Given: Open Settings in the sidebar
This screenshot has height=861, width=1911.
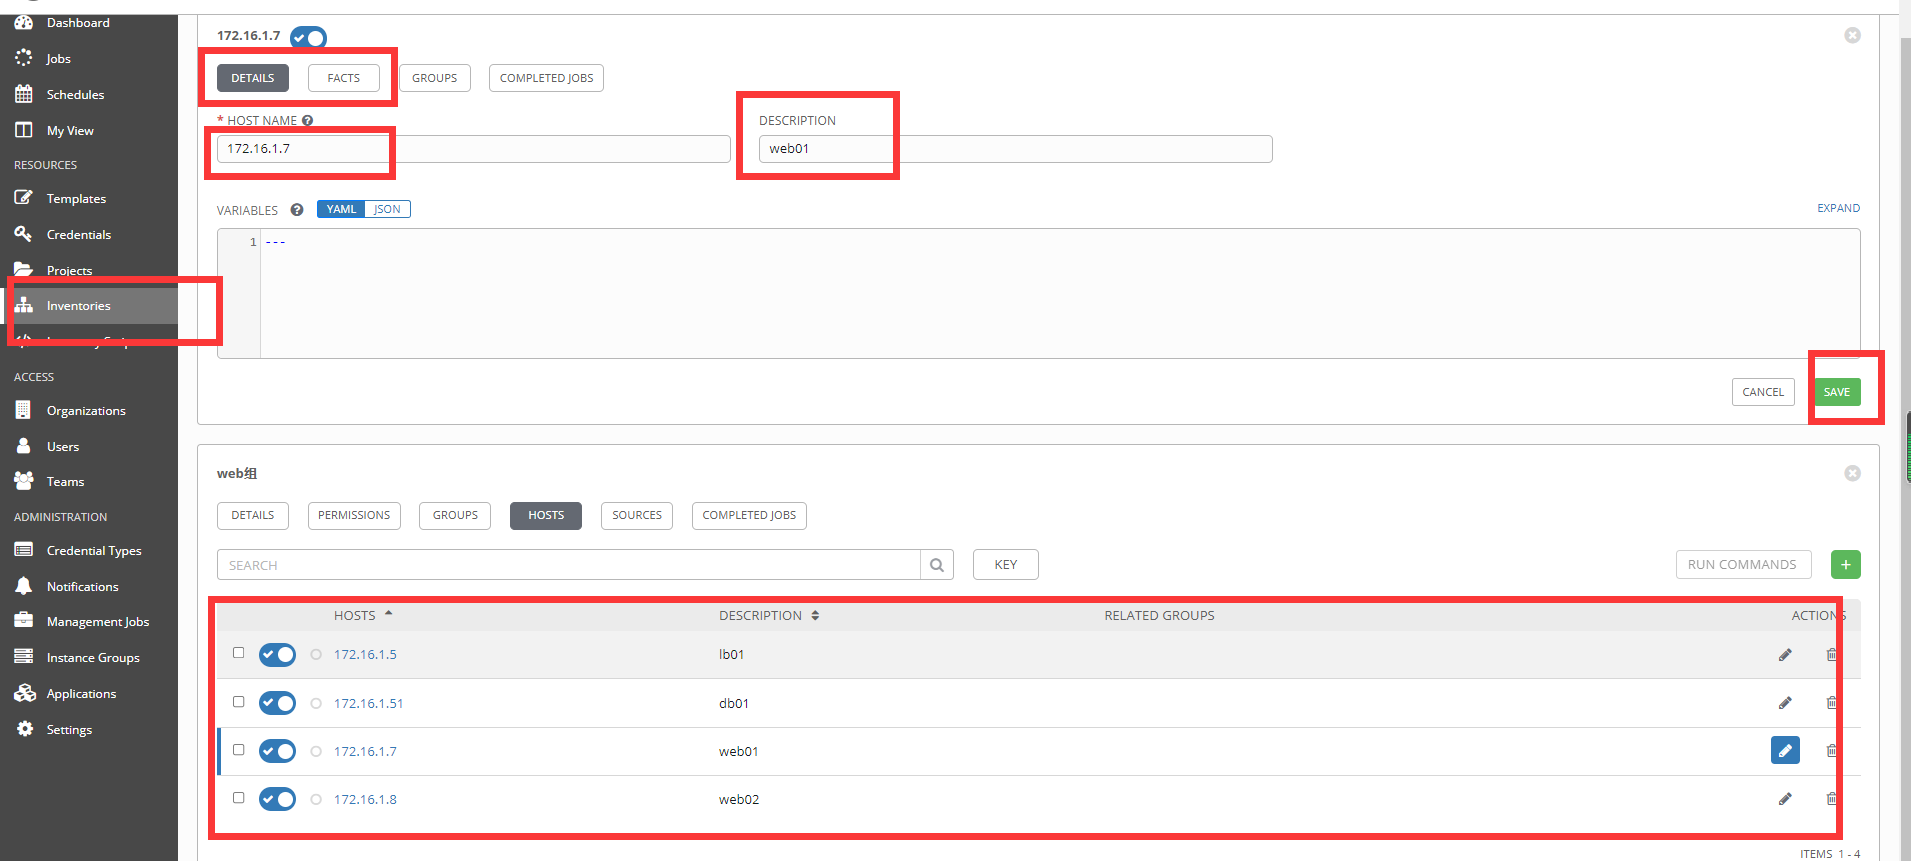Looking at the screenshot, I should [69, 730].
